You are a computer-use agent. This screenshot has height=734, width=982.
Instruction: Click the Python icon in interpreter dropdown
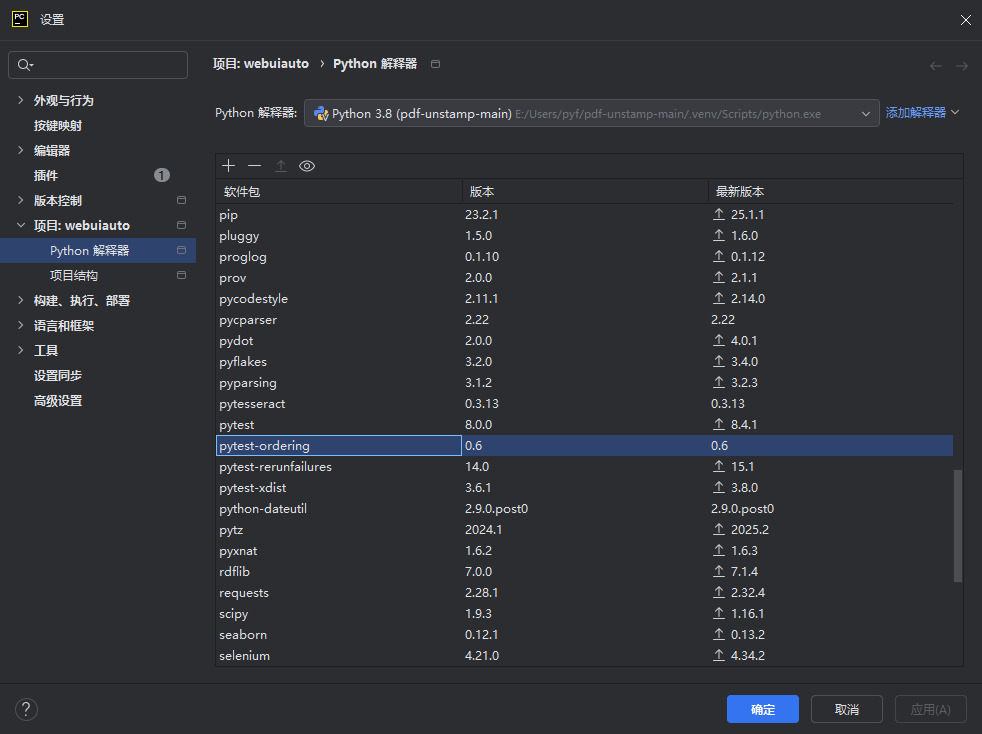pyautogui.click(x=321, y=114)
